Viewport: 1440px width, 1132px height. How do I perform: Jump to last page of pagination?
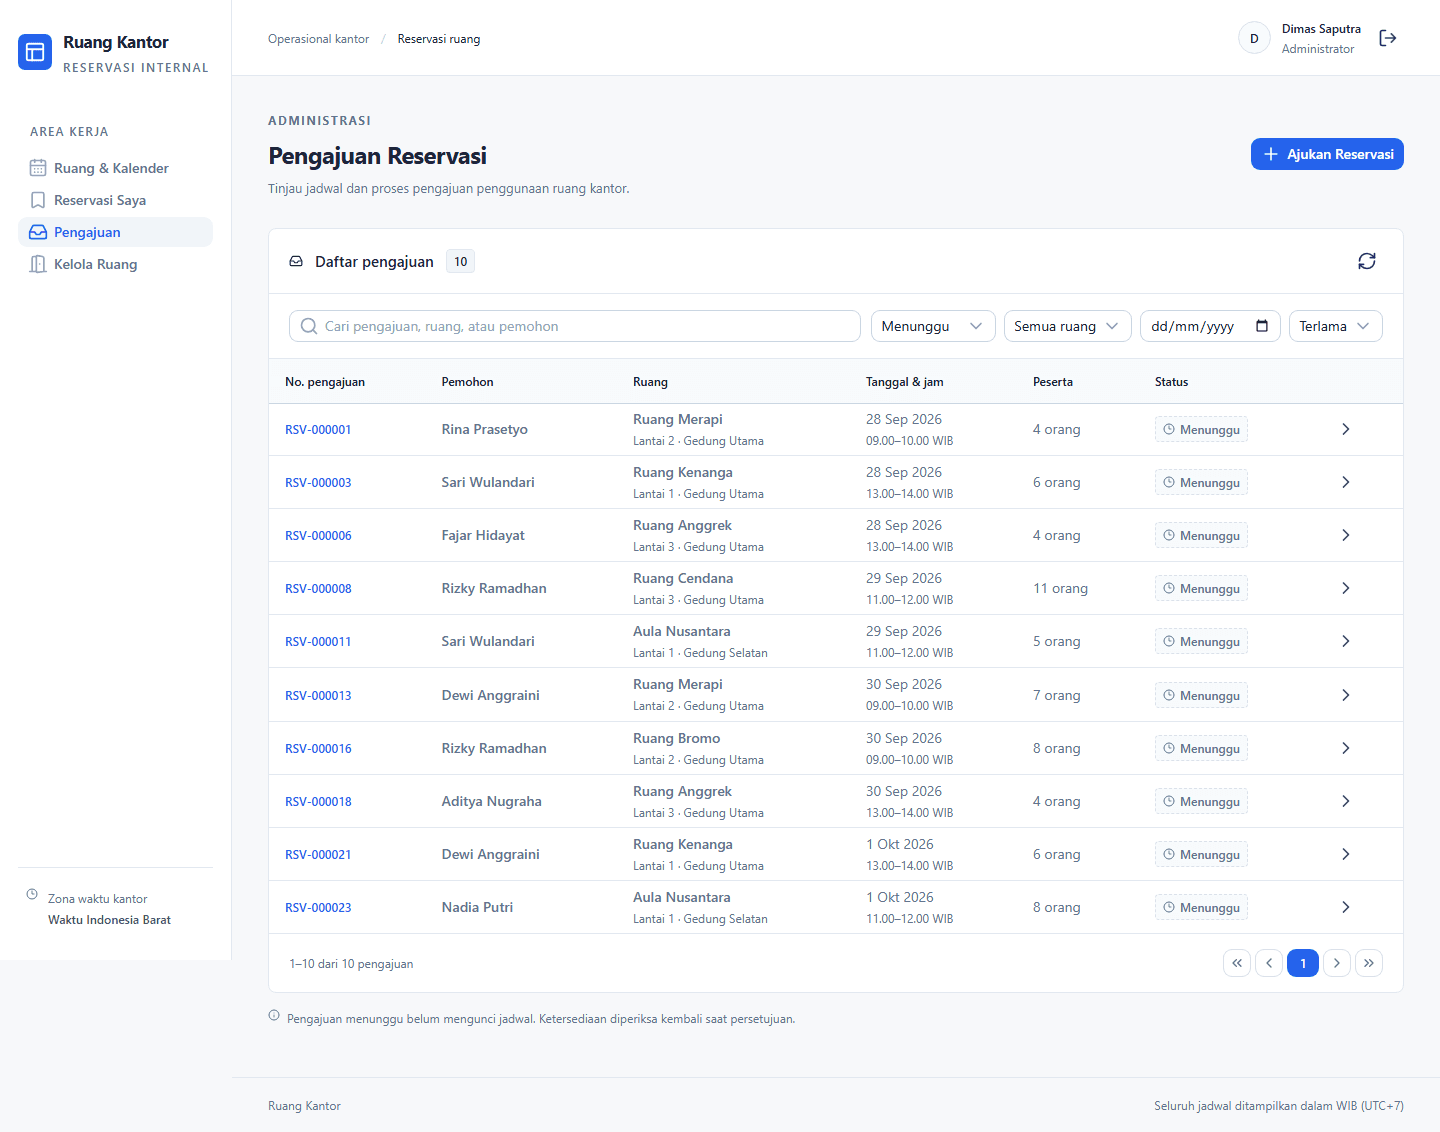point(1369,963)
